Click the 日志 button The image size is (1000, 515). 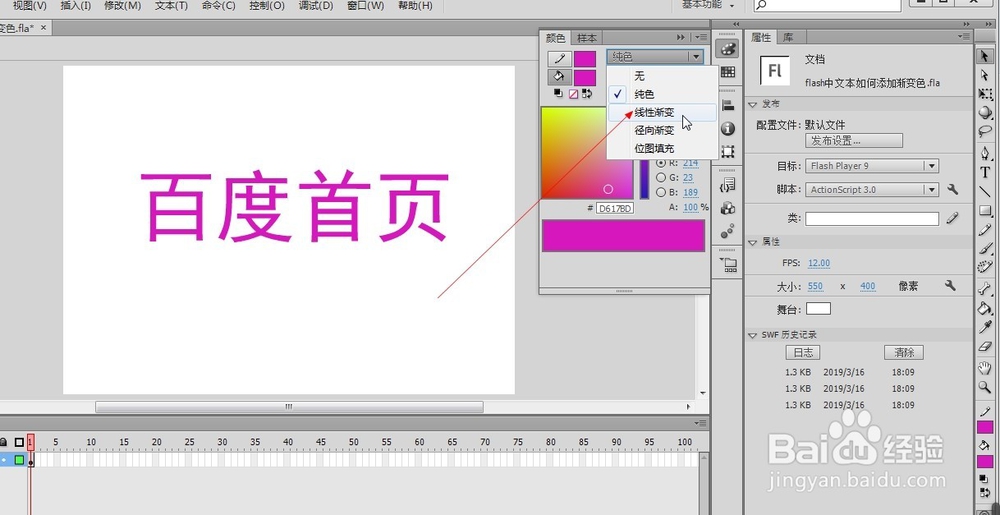pyautogui.click(x=803, y=352)
